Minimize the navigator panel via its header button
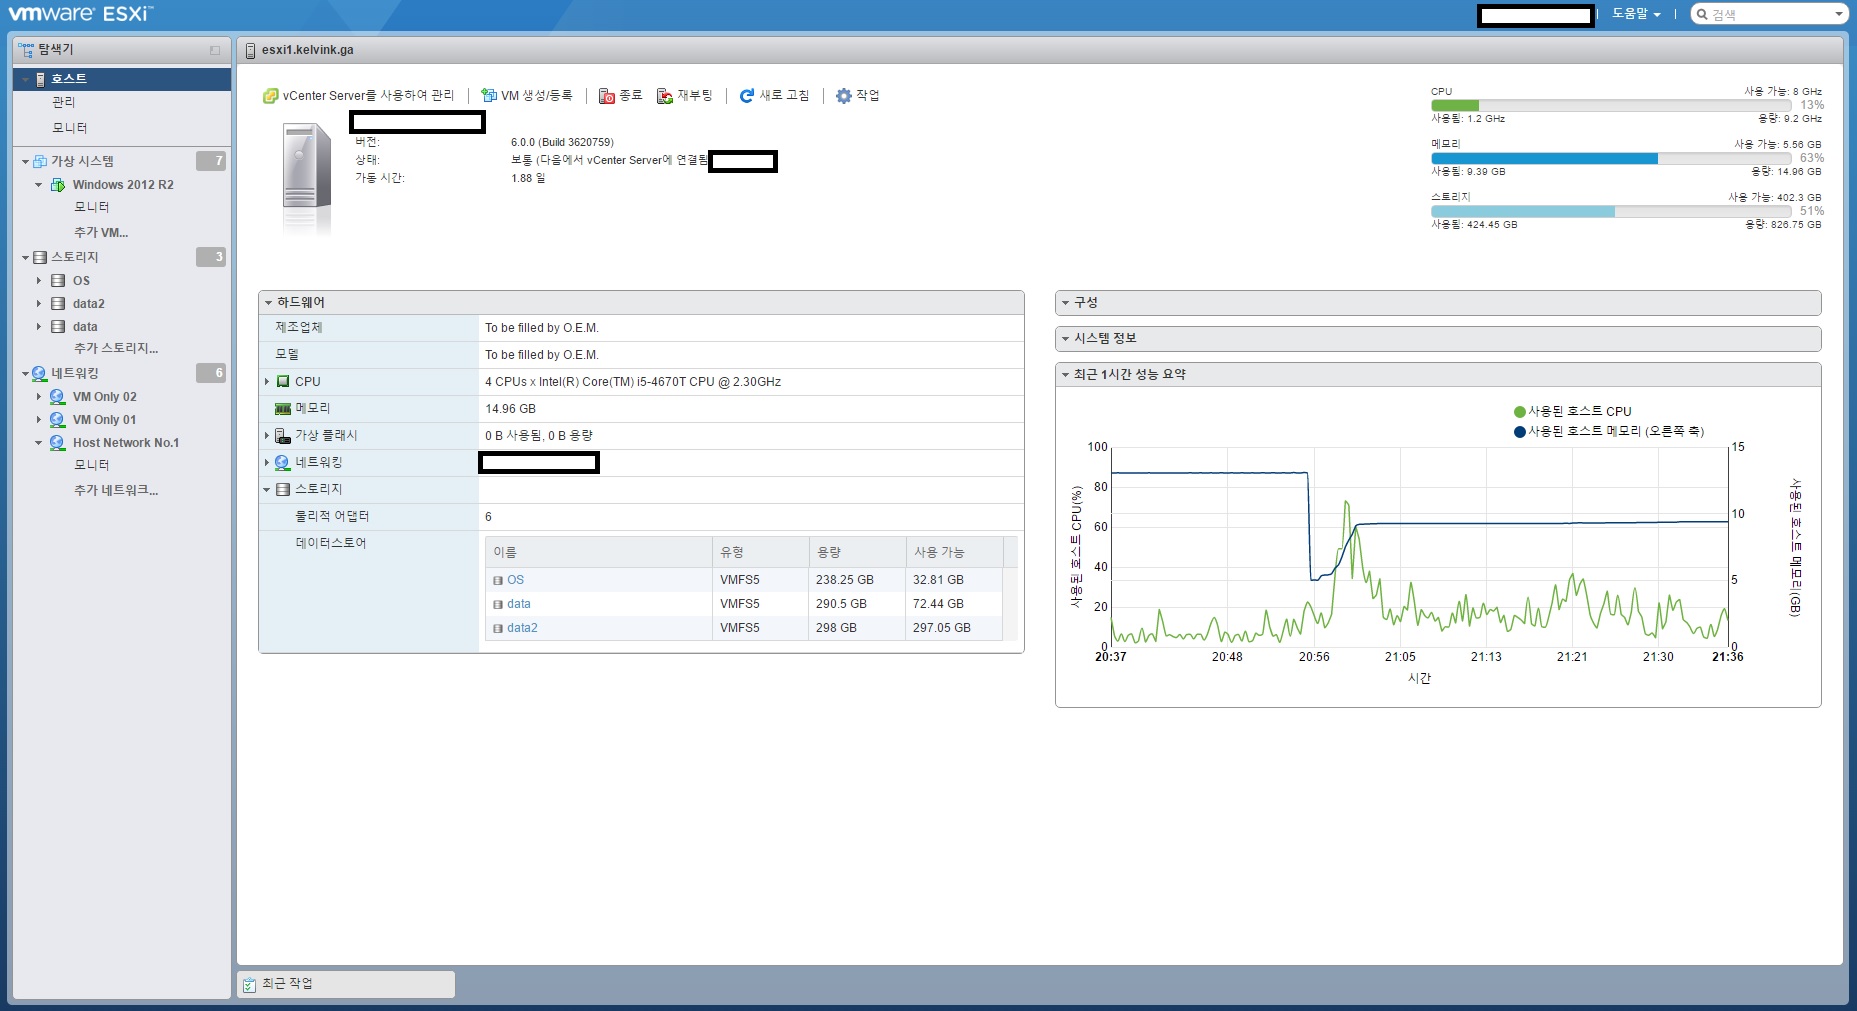Image resolution: width=1857 pixels, height=1011 pixels. 215,50
